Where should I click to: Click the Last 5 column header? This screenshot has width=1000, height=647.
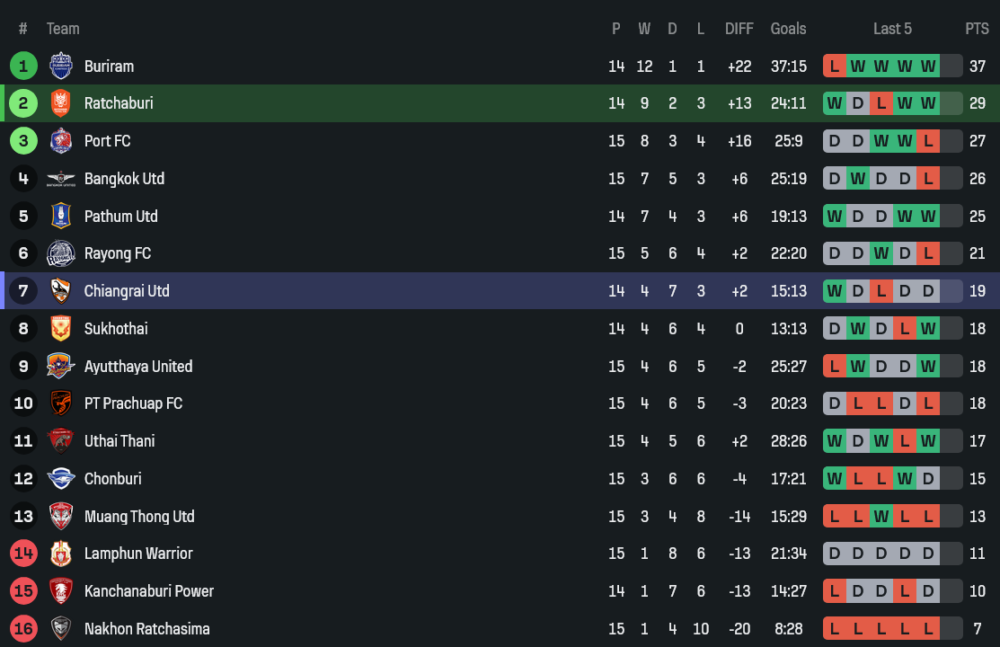pyautogui.click(x=892, y=29)
